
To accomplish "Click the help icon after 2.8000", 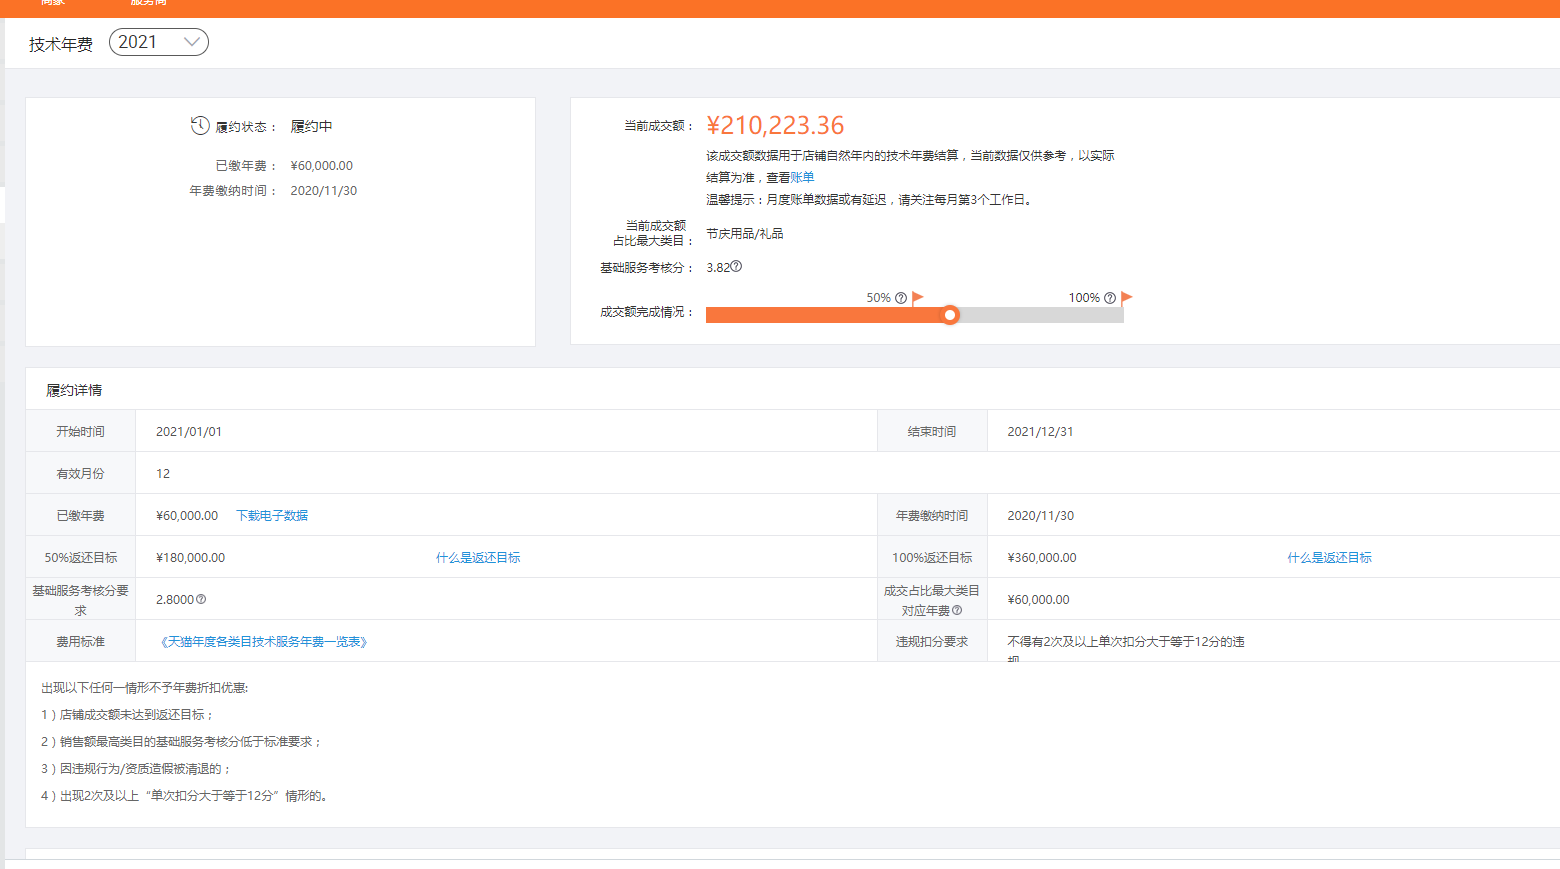I will [201, 600].
